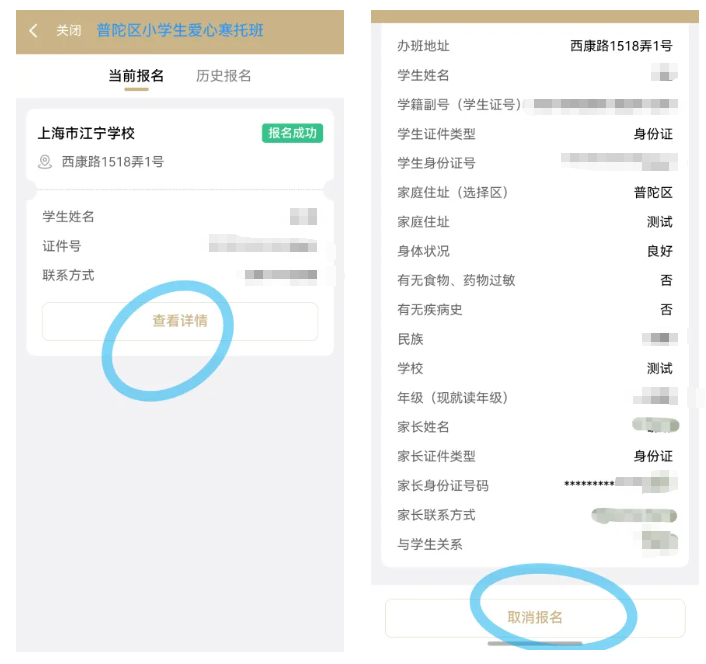Viewport: 706px width, 664px height.
Task: Tap the location pin icon beside 西康路1518弄1号
Action: (45, 162)
